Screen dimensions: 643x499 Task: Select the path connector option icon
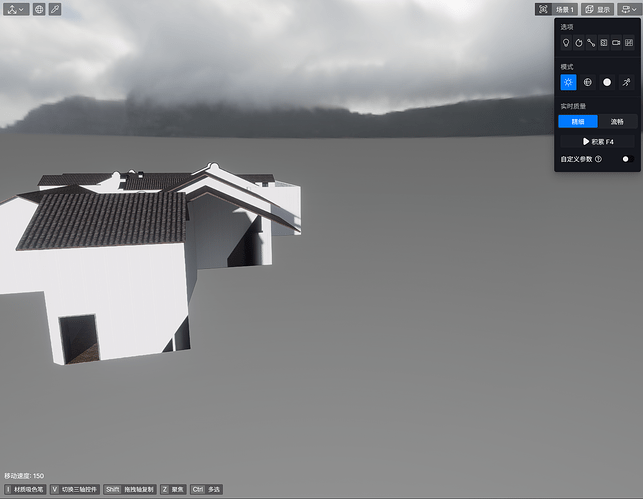(591, 43)
